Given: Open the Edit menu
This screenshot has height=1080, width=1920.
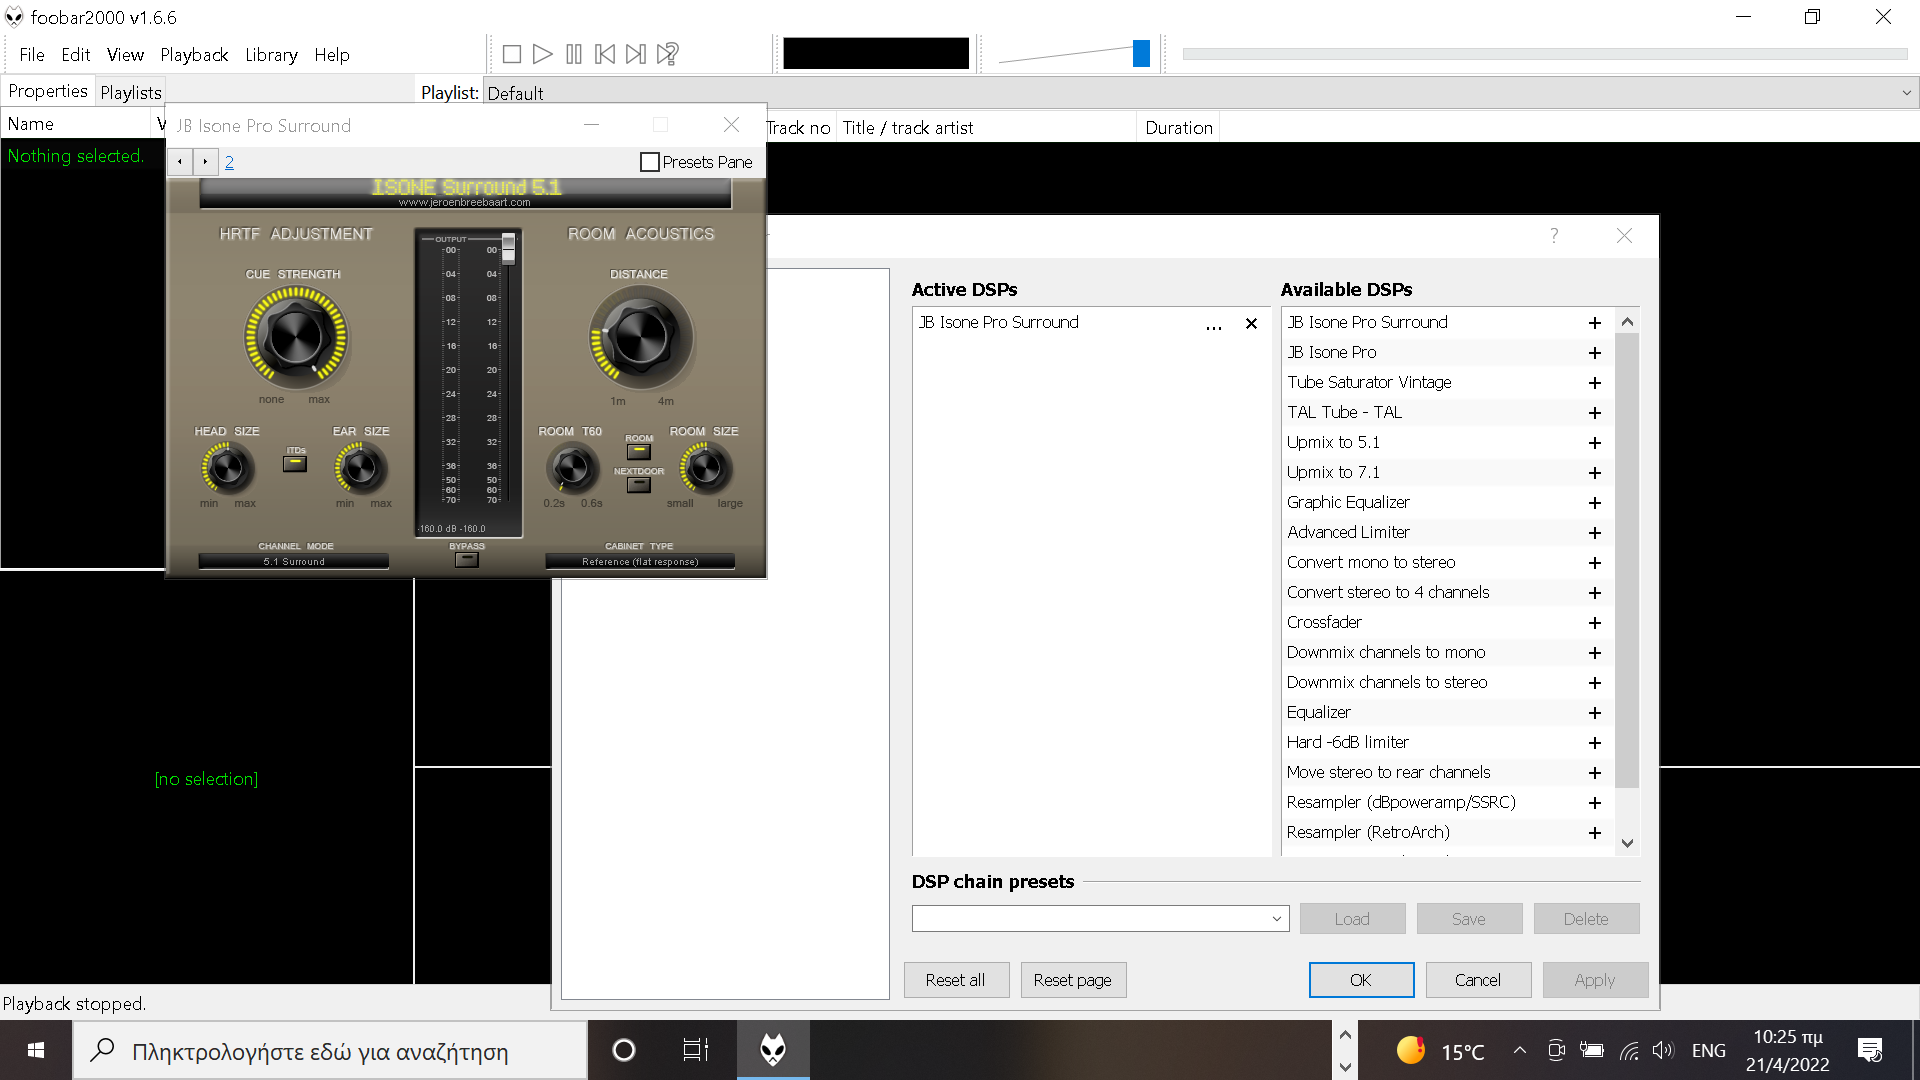Looking at the screenshot, I should 76,55.
